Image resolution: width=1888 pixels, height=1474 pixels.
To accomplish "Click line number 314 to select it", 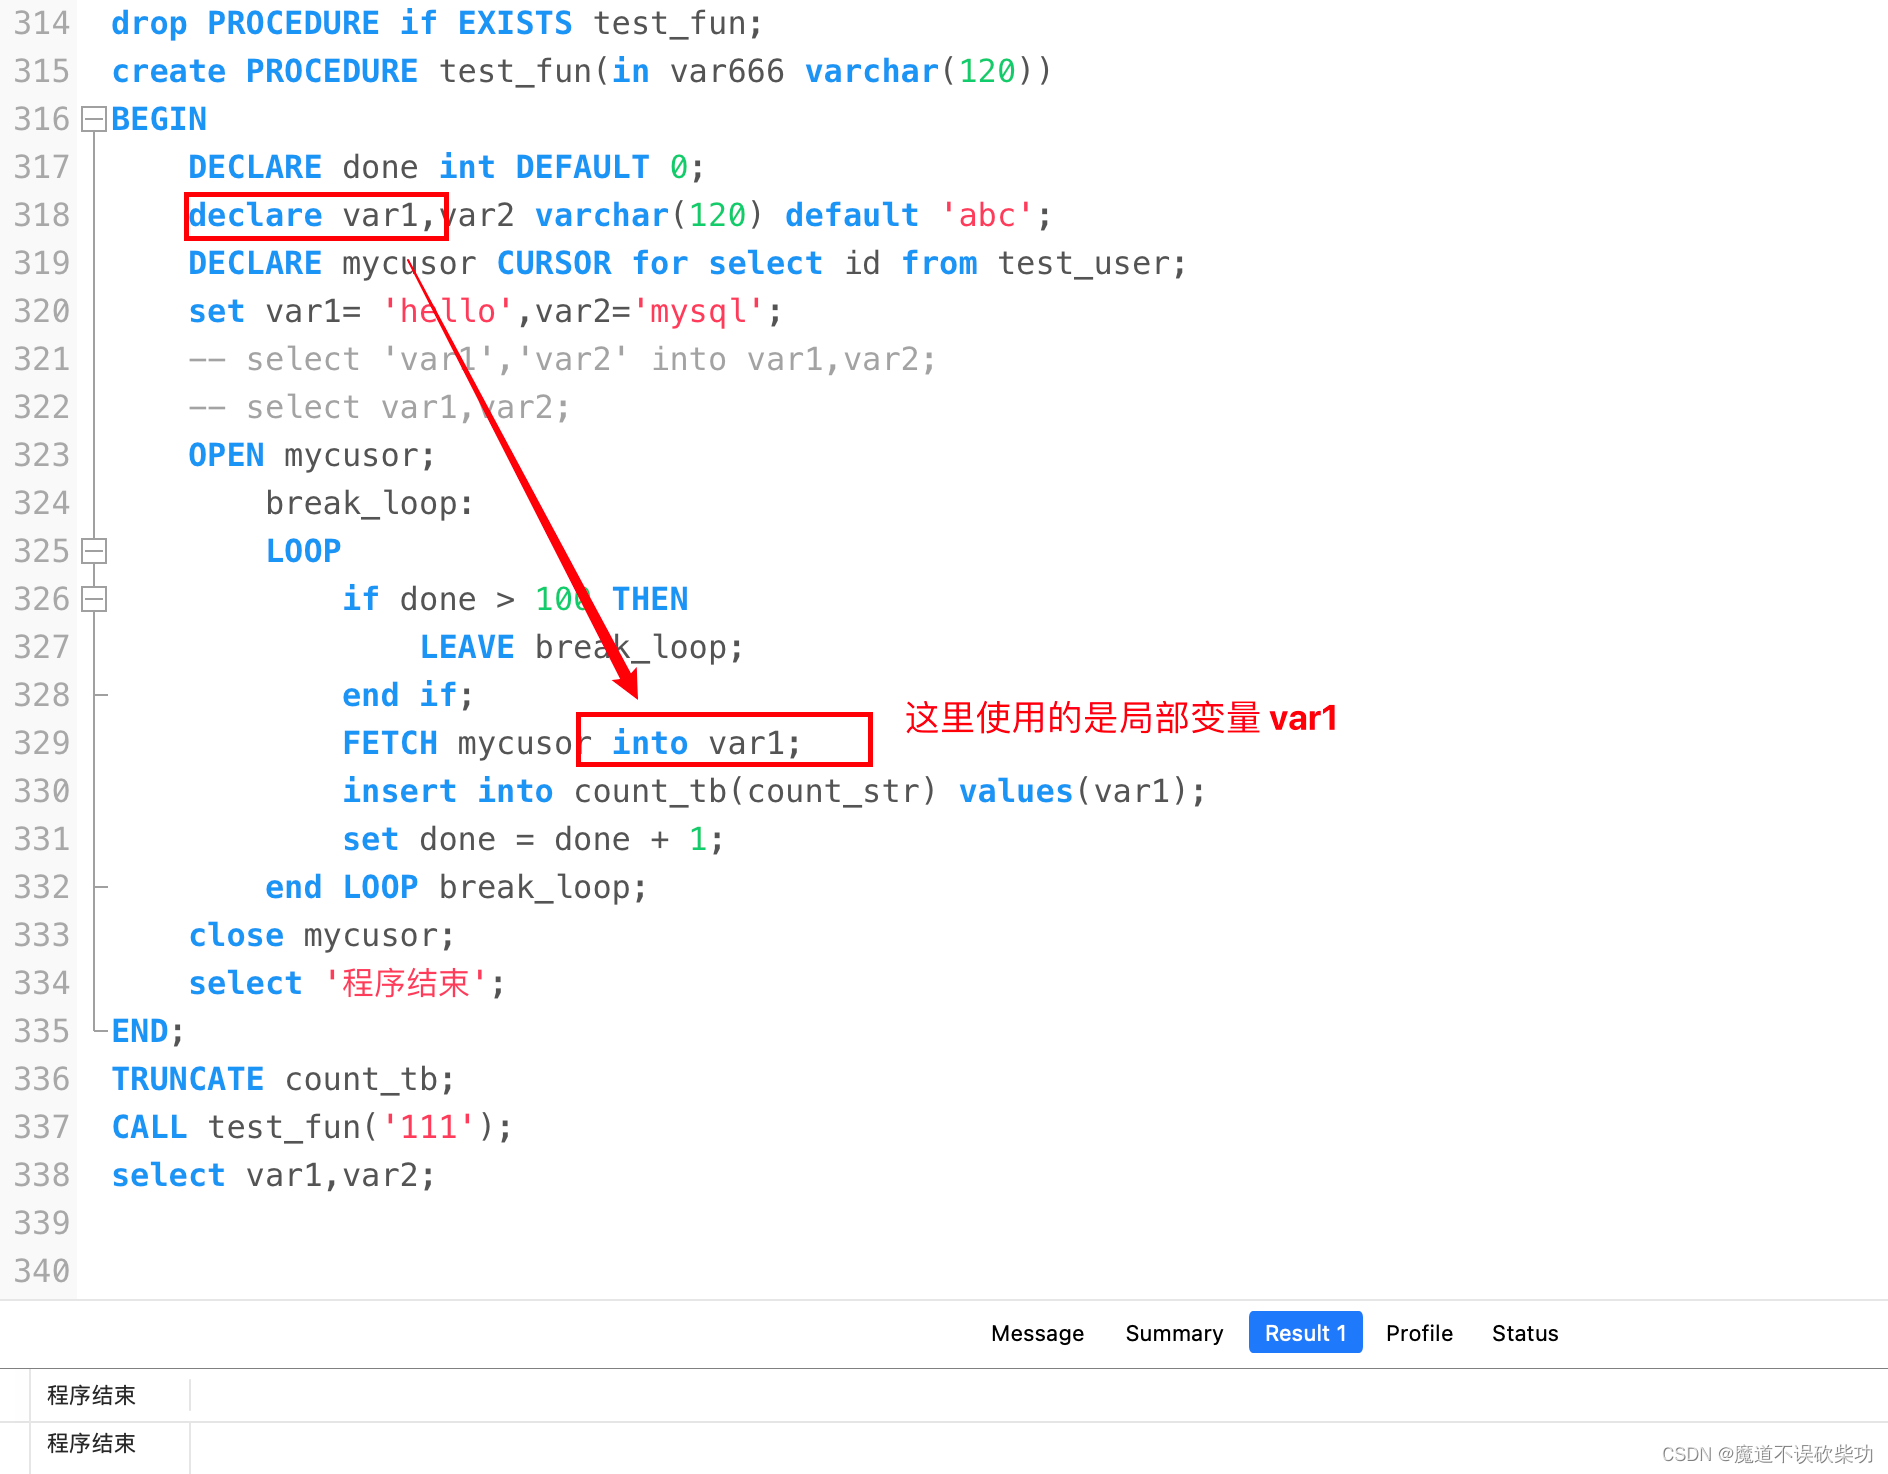I will pyautogui.click(x=42, y=23).
